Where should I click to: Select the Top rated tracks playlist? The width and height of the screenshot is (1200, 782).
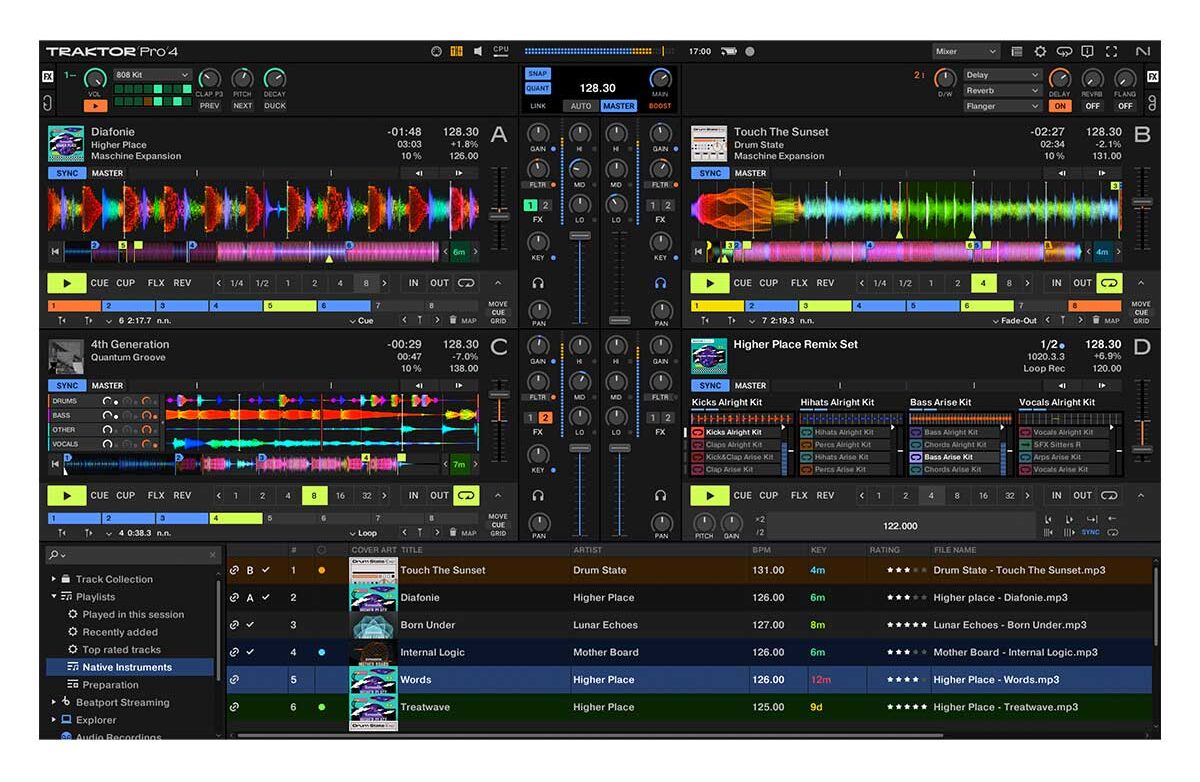[121, 650]
